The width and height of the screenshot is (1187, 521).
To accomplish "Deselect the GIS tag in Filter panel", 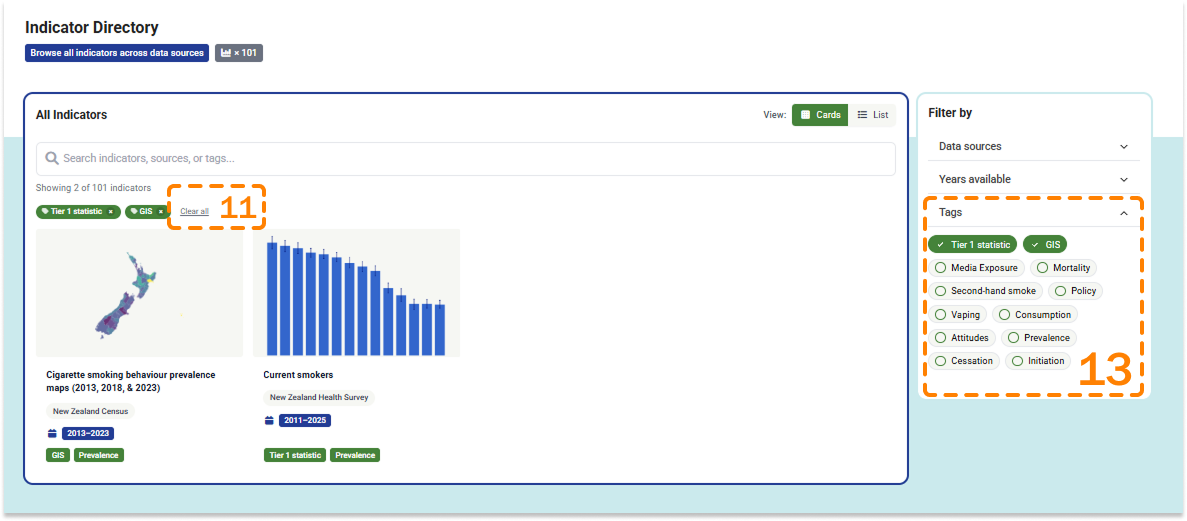I will click(x=1045, y=244).
